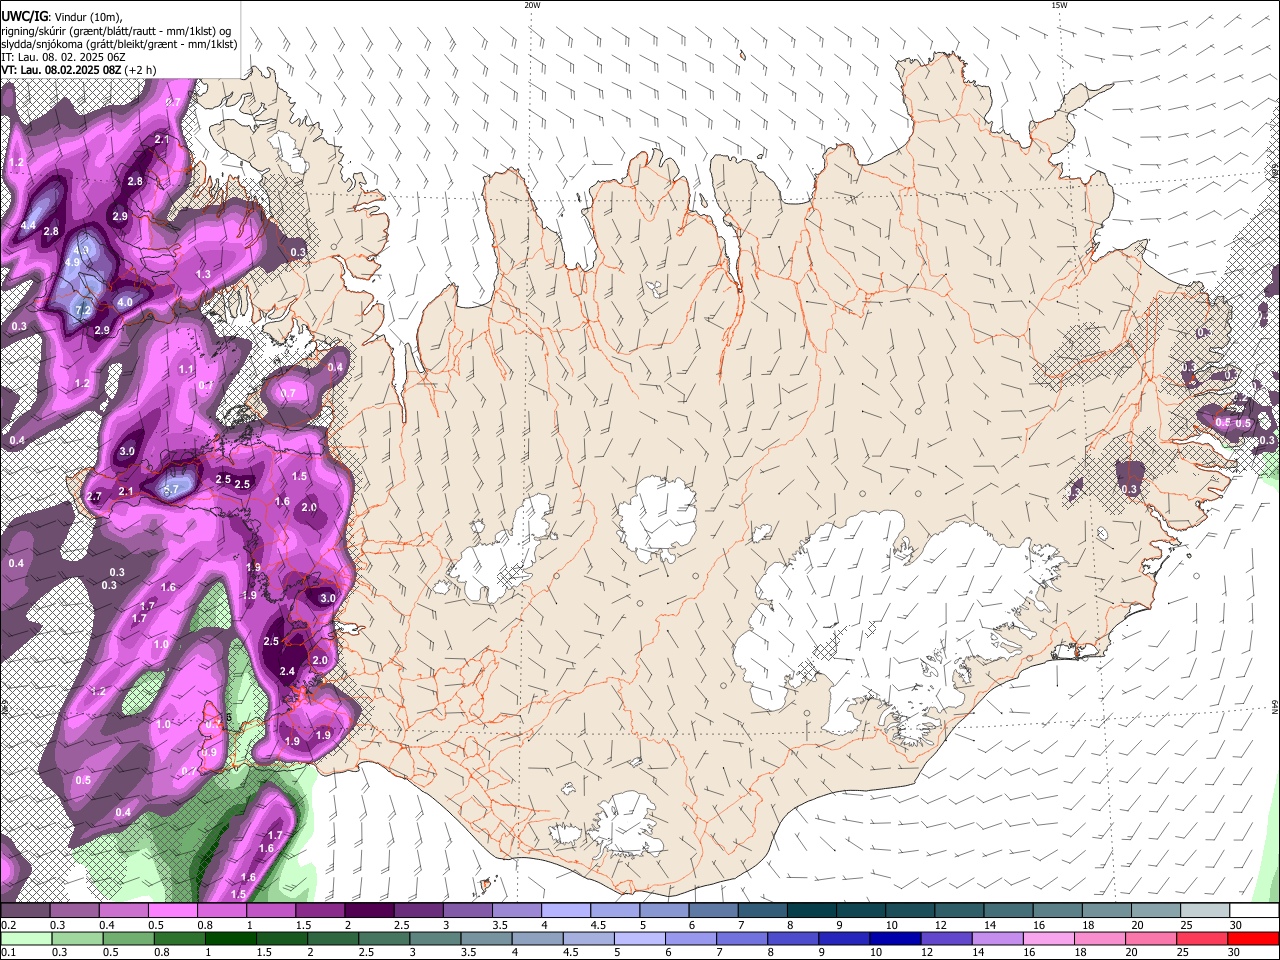
Task: Select the bright pink 0.5 snow legend swatch
Action: tap(172, 911)
